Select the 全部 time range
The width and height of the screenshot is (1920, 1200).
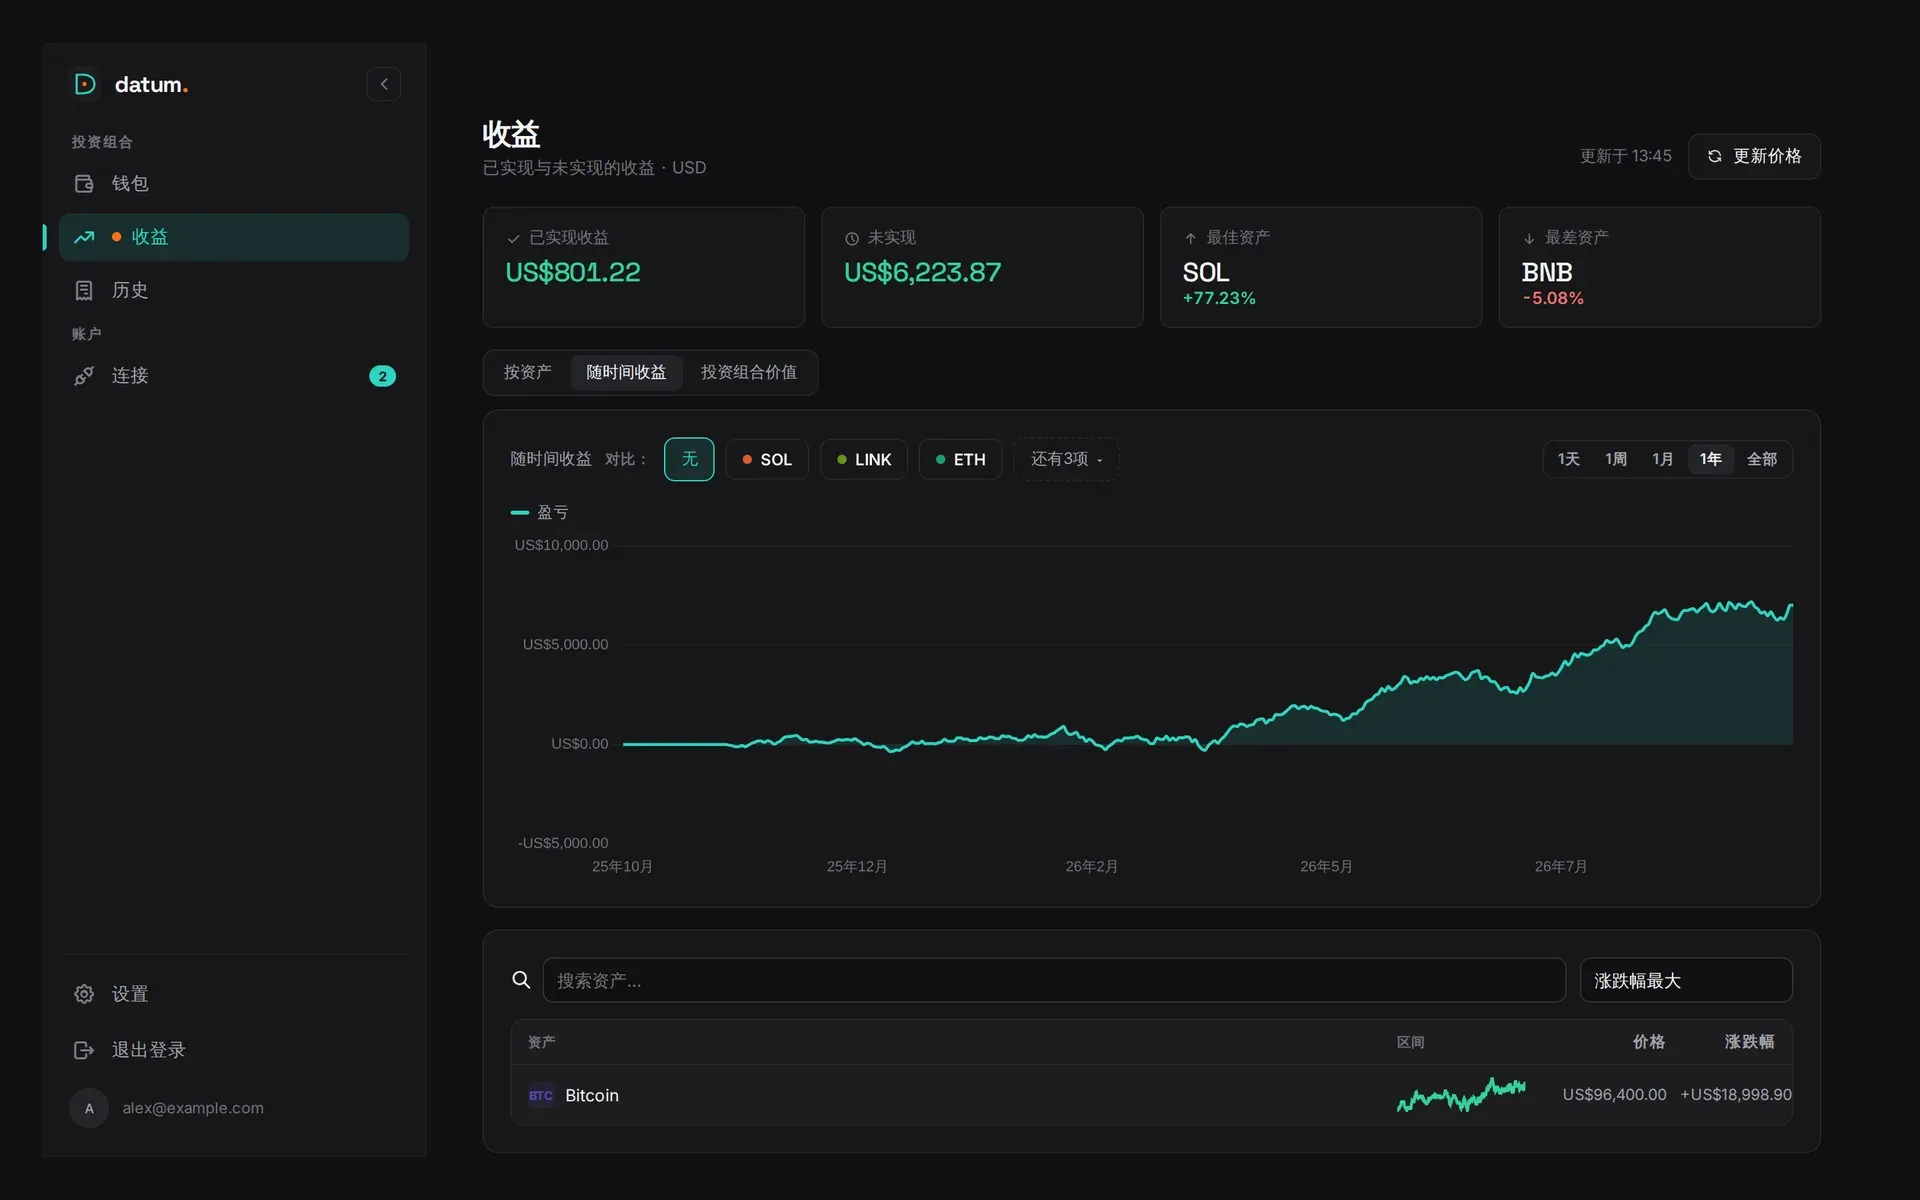pos(1762,459)
